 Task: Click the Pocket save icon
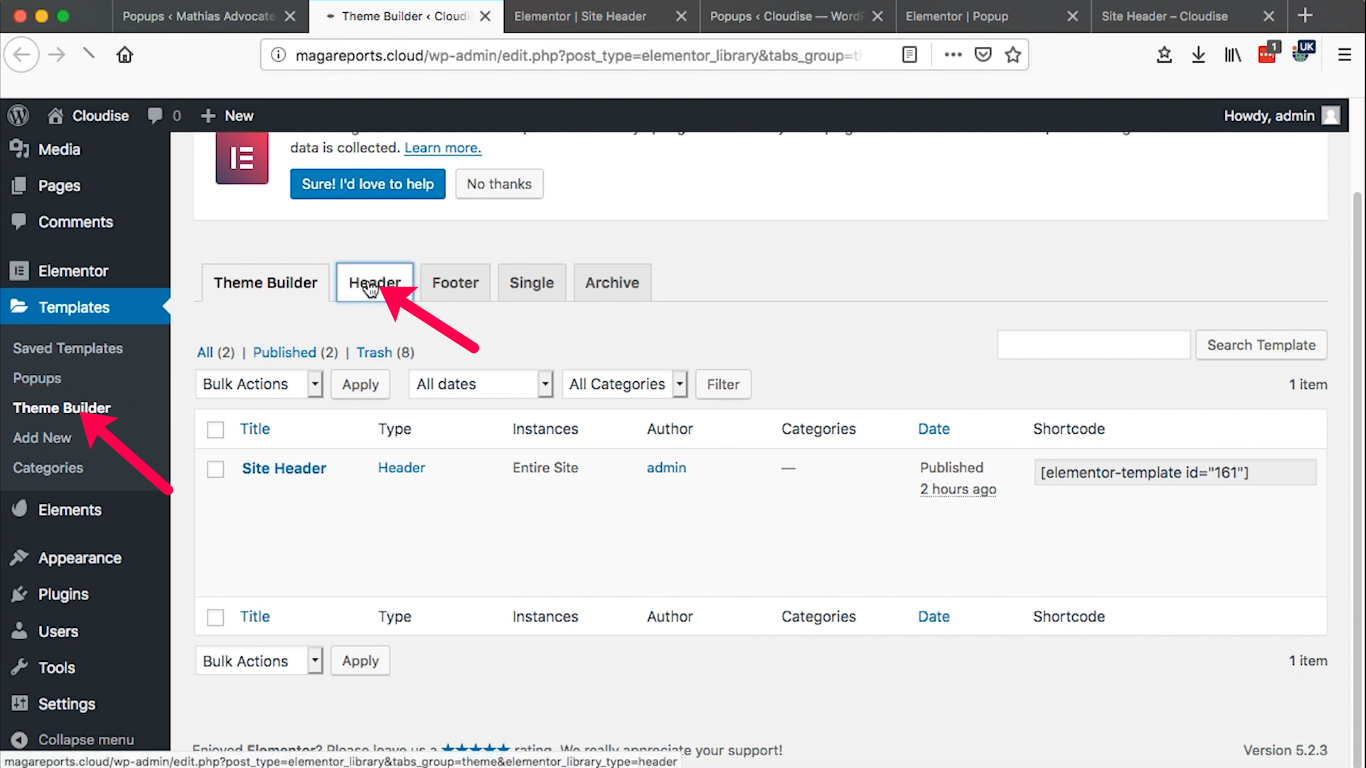[983, 55]
